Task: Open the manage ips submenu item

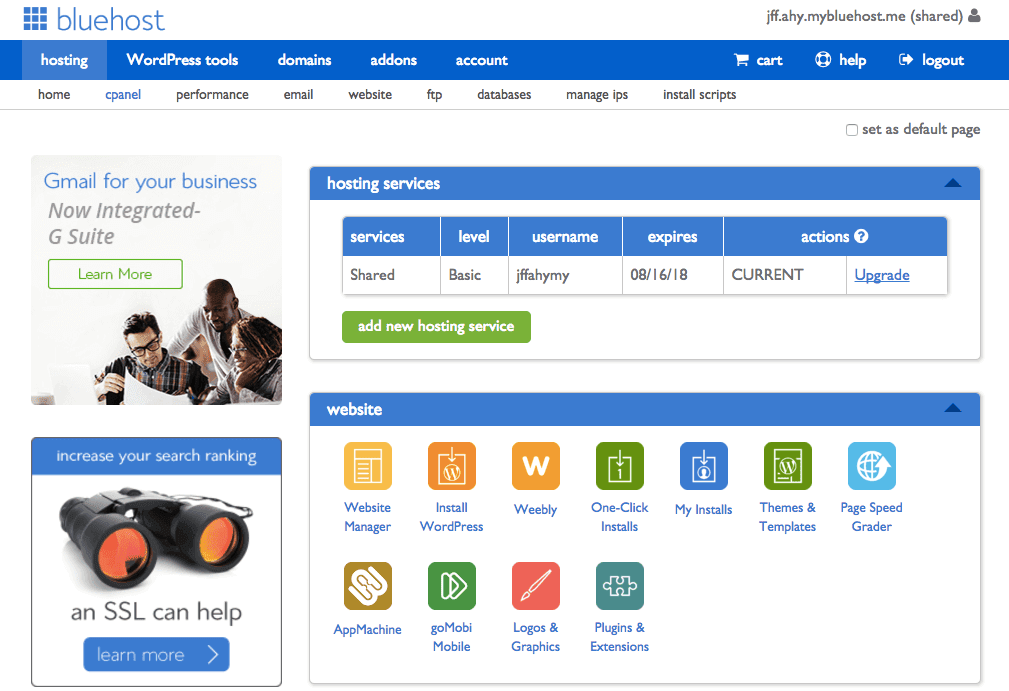Action: point(597,95)
